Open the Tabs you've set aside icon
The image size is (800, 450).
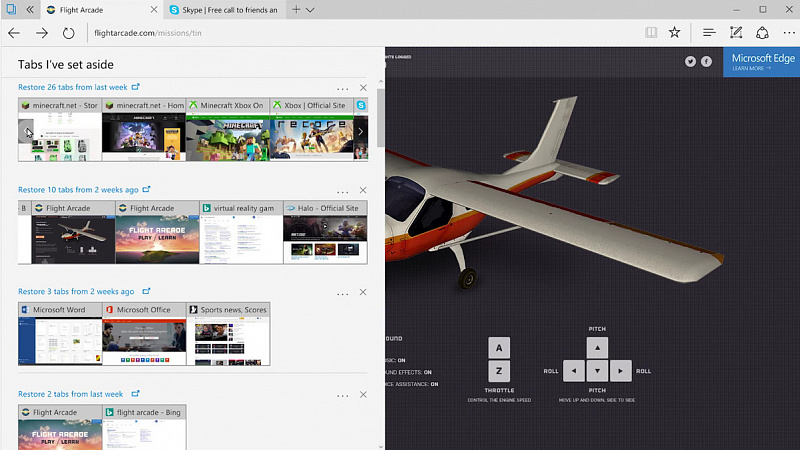(x=11, y=9)
